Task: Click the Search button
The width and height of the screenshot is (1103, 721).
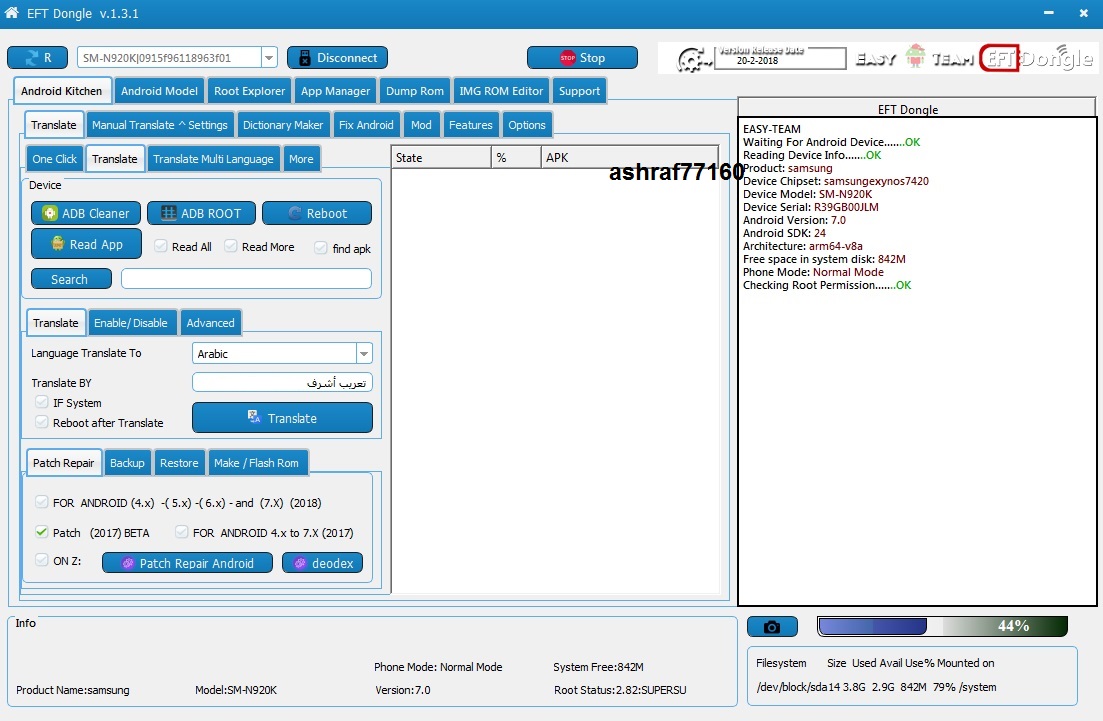Action: pyautogui.click(x=71, y=279)
